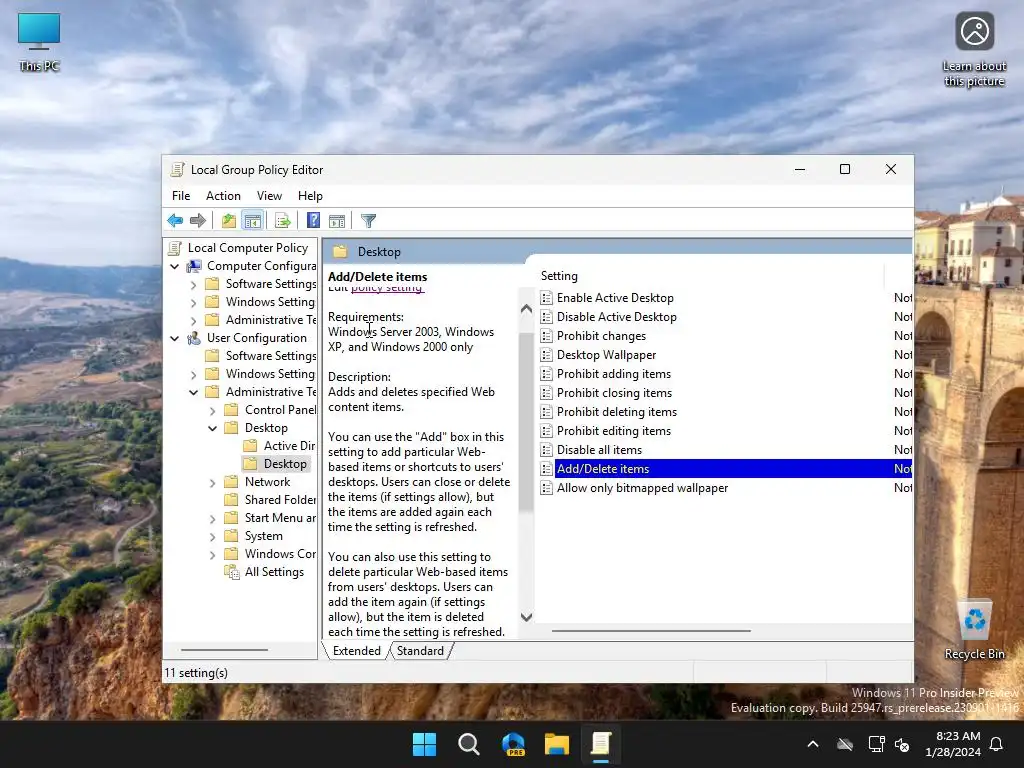The width and height of the screenshot is (1024, 768).
Task: Click the Export List toolbar icon
Action: click(283, 221)
